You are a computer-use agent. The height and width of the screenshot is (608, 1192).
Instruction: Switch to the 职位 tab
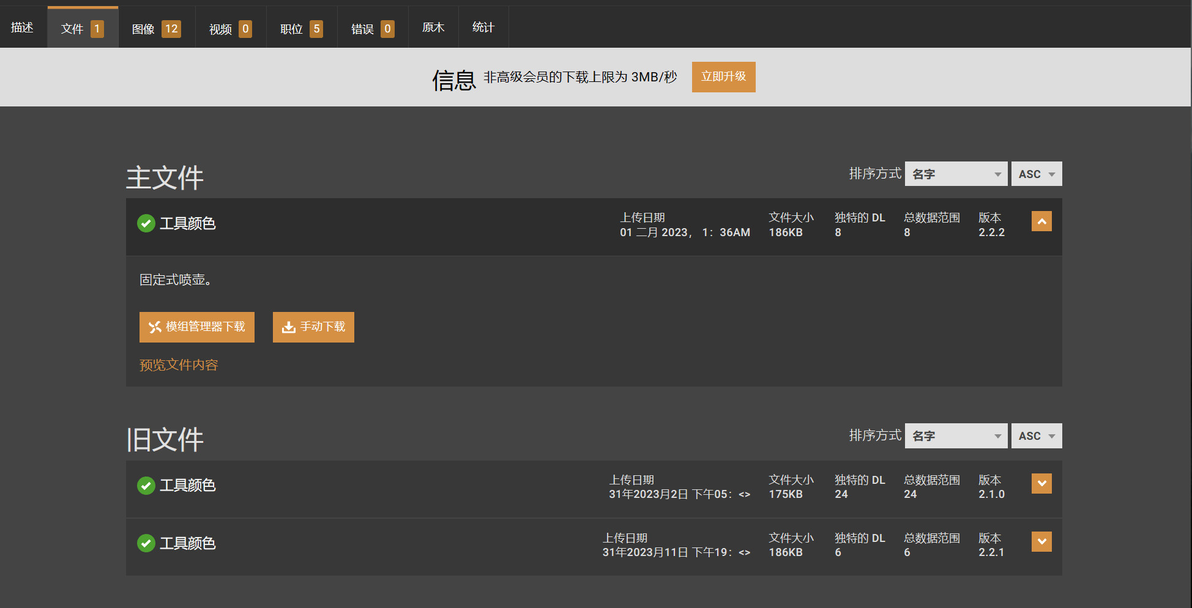tap(302, 27)
